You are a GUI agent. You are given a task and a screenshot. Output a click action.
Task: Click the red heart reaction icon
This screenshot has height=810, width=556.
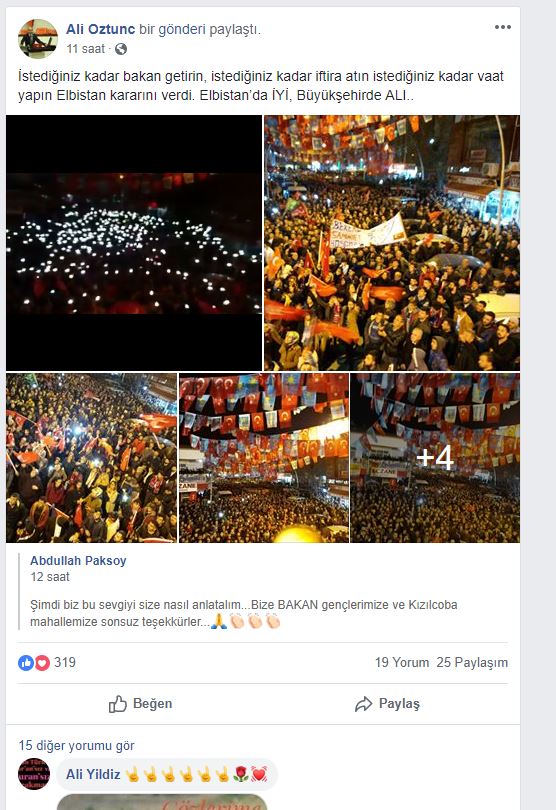(42, 662)
